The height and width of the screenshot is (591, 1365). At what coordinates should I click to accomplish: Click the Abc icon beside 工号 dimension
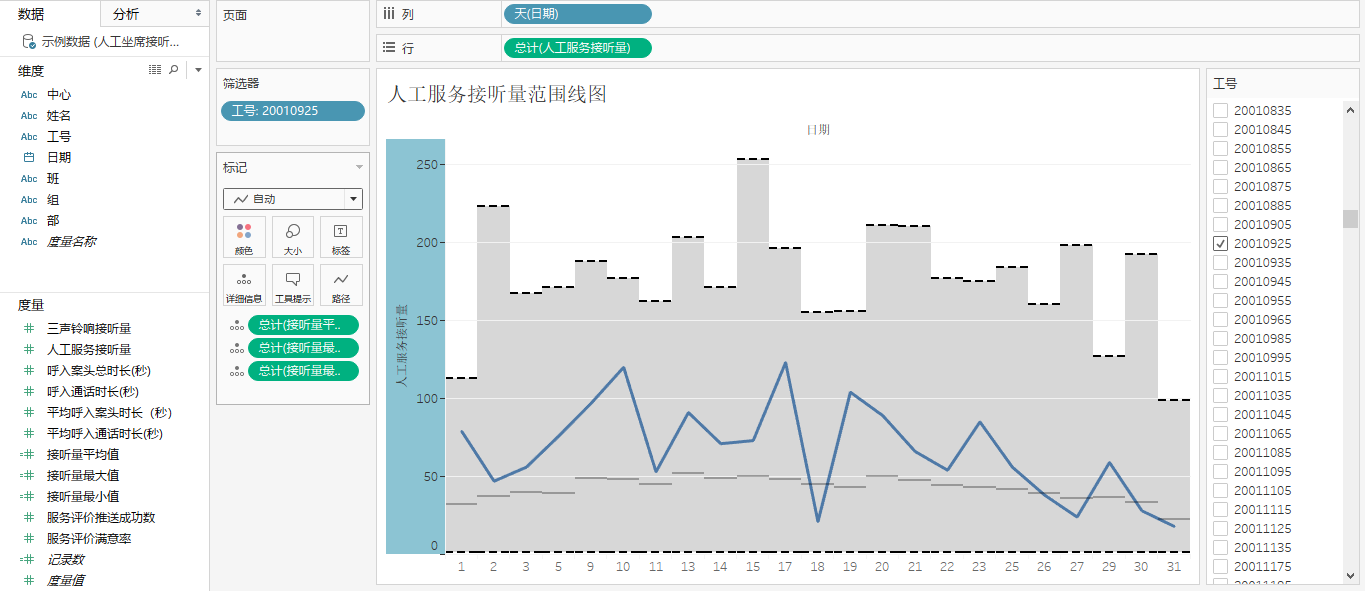[x=29, y=137]
